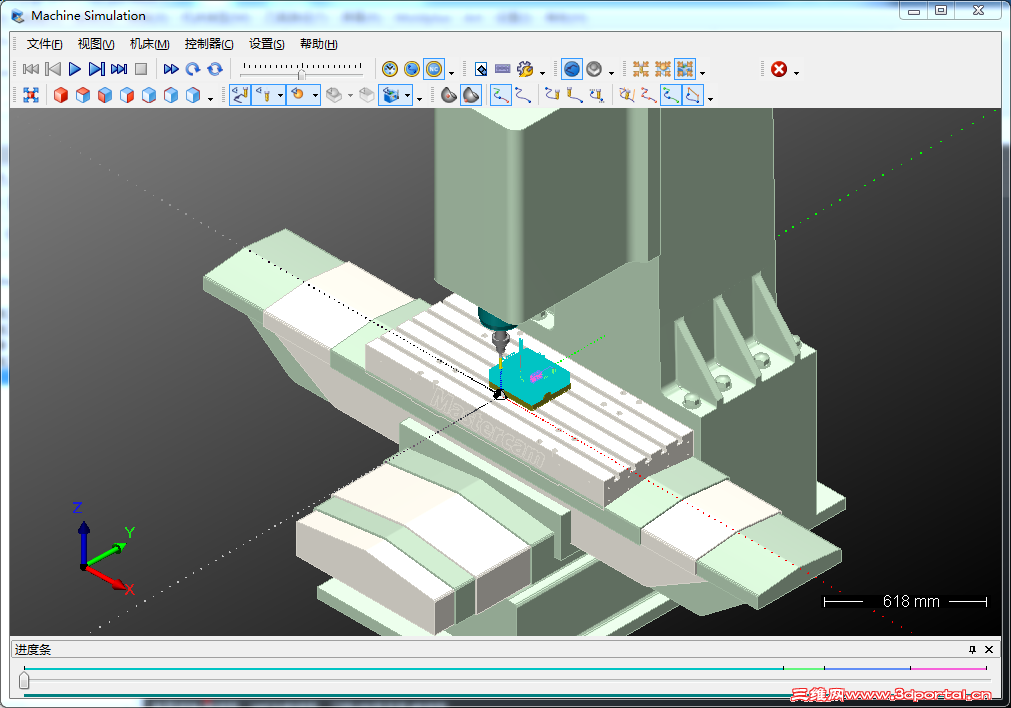
Task: Expand the dropdown beside the red X icon
Action: point(796,72)
